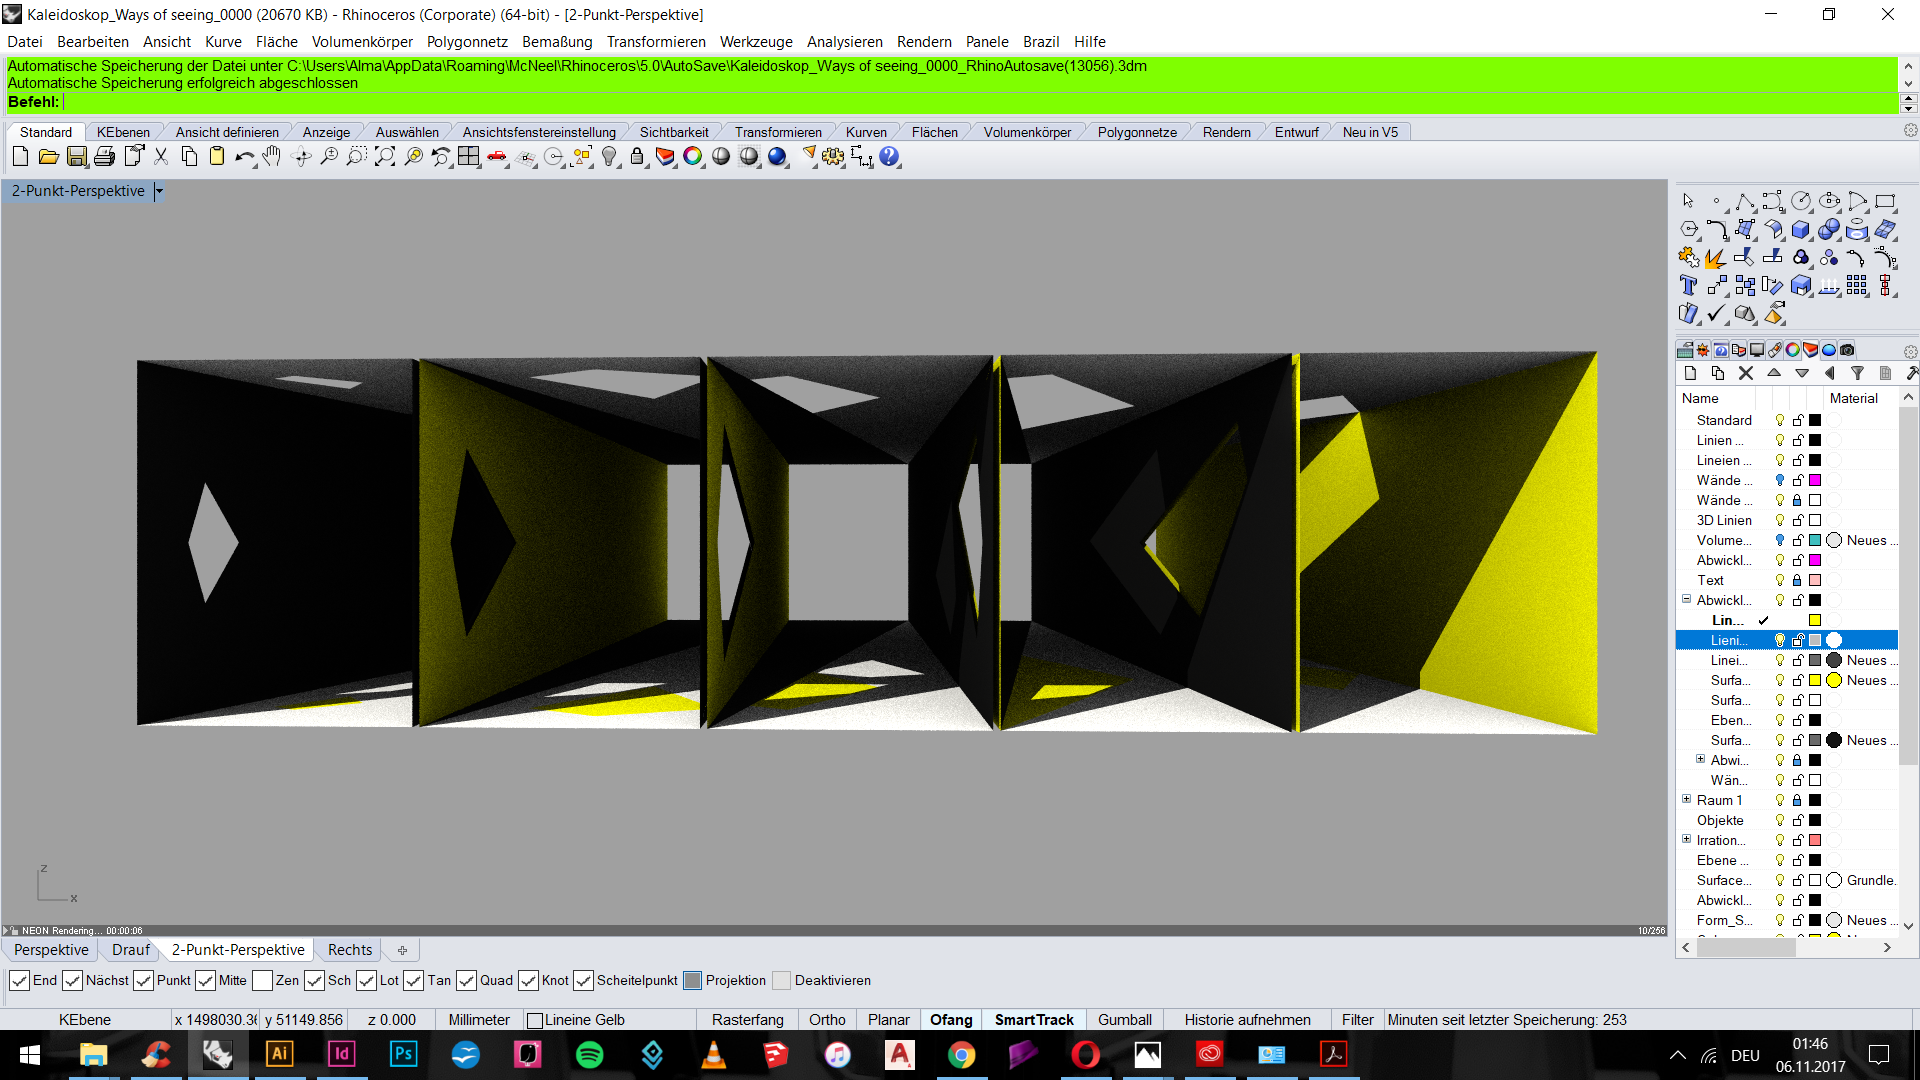The height and width of the screenshot is (1080, 1920).
Task: Click the layer filter funnel icon
Action: pos(1857,373)
